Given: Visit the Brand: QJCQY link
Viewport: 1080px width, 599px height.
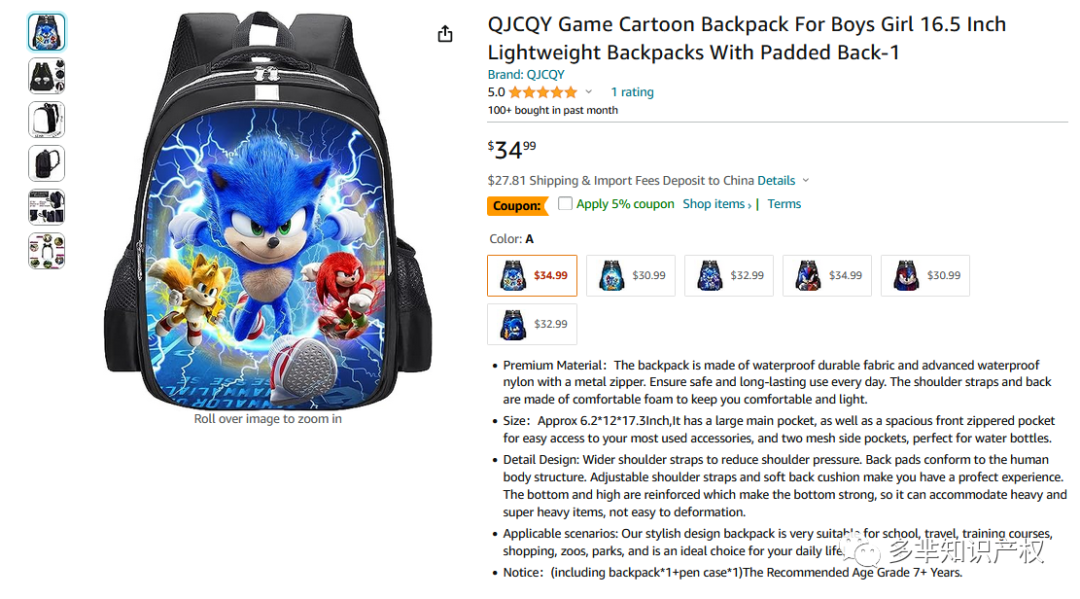Looking at the screenshot, I should click(526, 74).
